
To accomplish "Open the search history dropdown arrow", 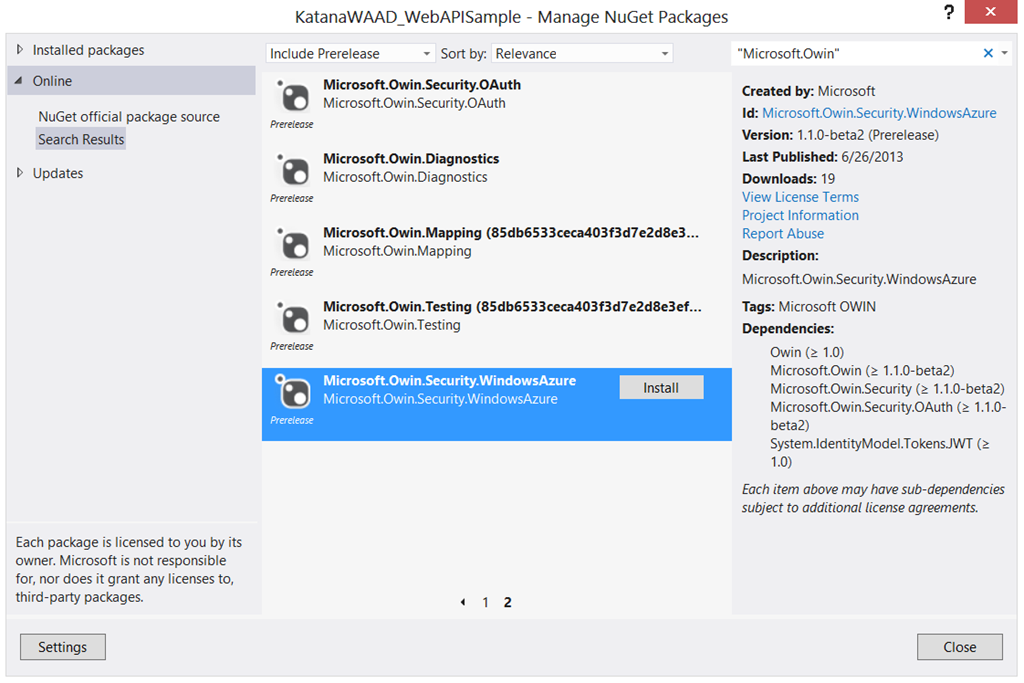I will [x=1004, y=54].
